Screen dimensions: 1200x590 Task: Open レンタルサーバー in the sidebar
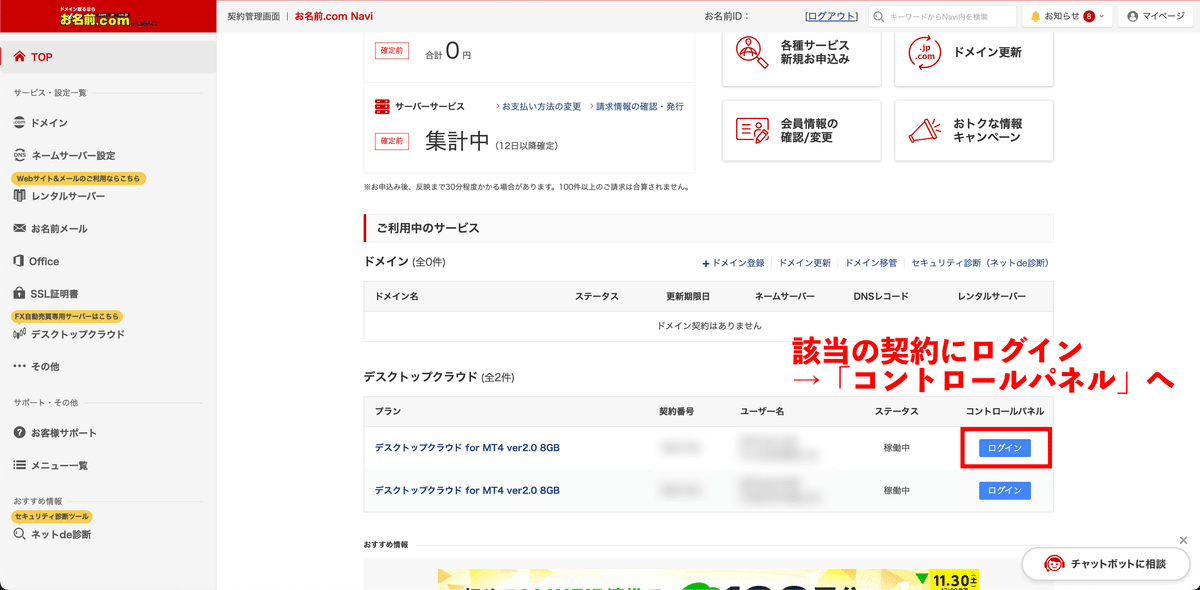point(59,196)
